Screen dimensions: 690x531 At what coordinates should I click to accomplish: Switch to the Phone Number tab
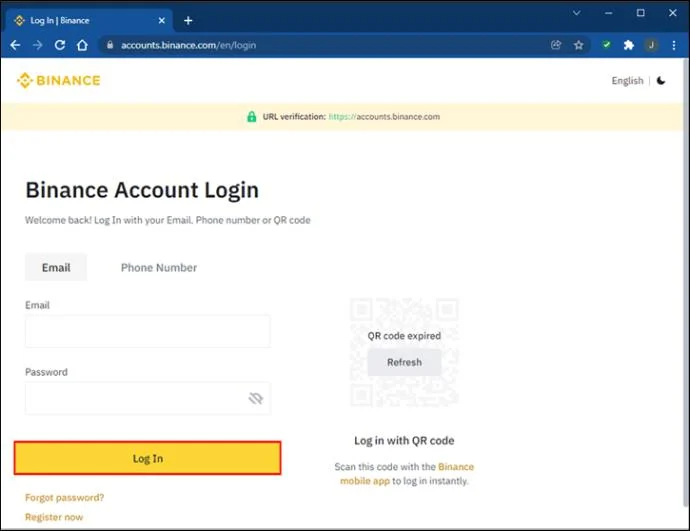[159, 267]
